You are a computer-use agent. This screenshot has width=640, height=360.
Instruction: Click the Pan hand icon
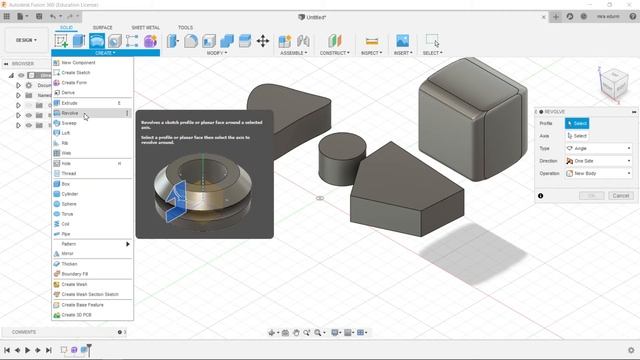click(x=296, y=333)
